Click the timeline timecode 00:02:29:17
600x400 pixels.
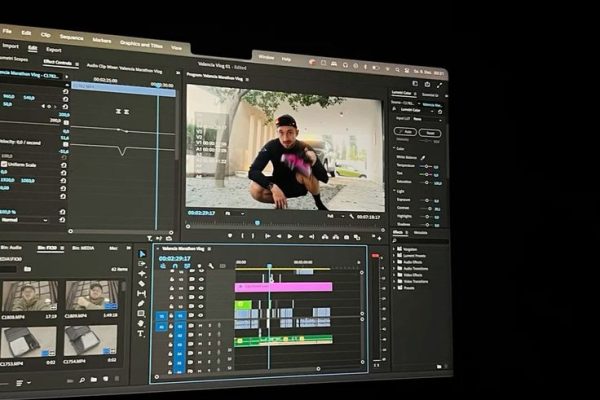pyautogui.click(x=174, y=258)
